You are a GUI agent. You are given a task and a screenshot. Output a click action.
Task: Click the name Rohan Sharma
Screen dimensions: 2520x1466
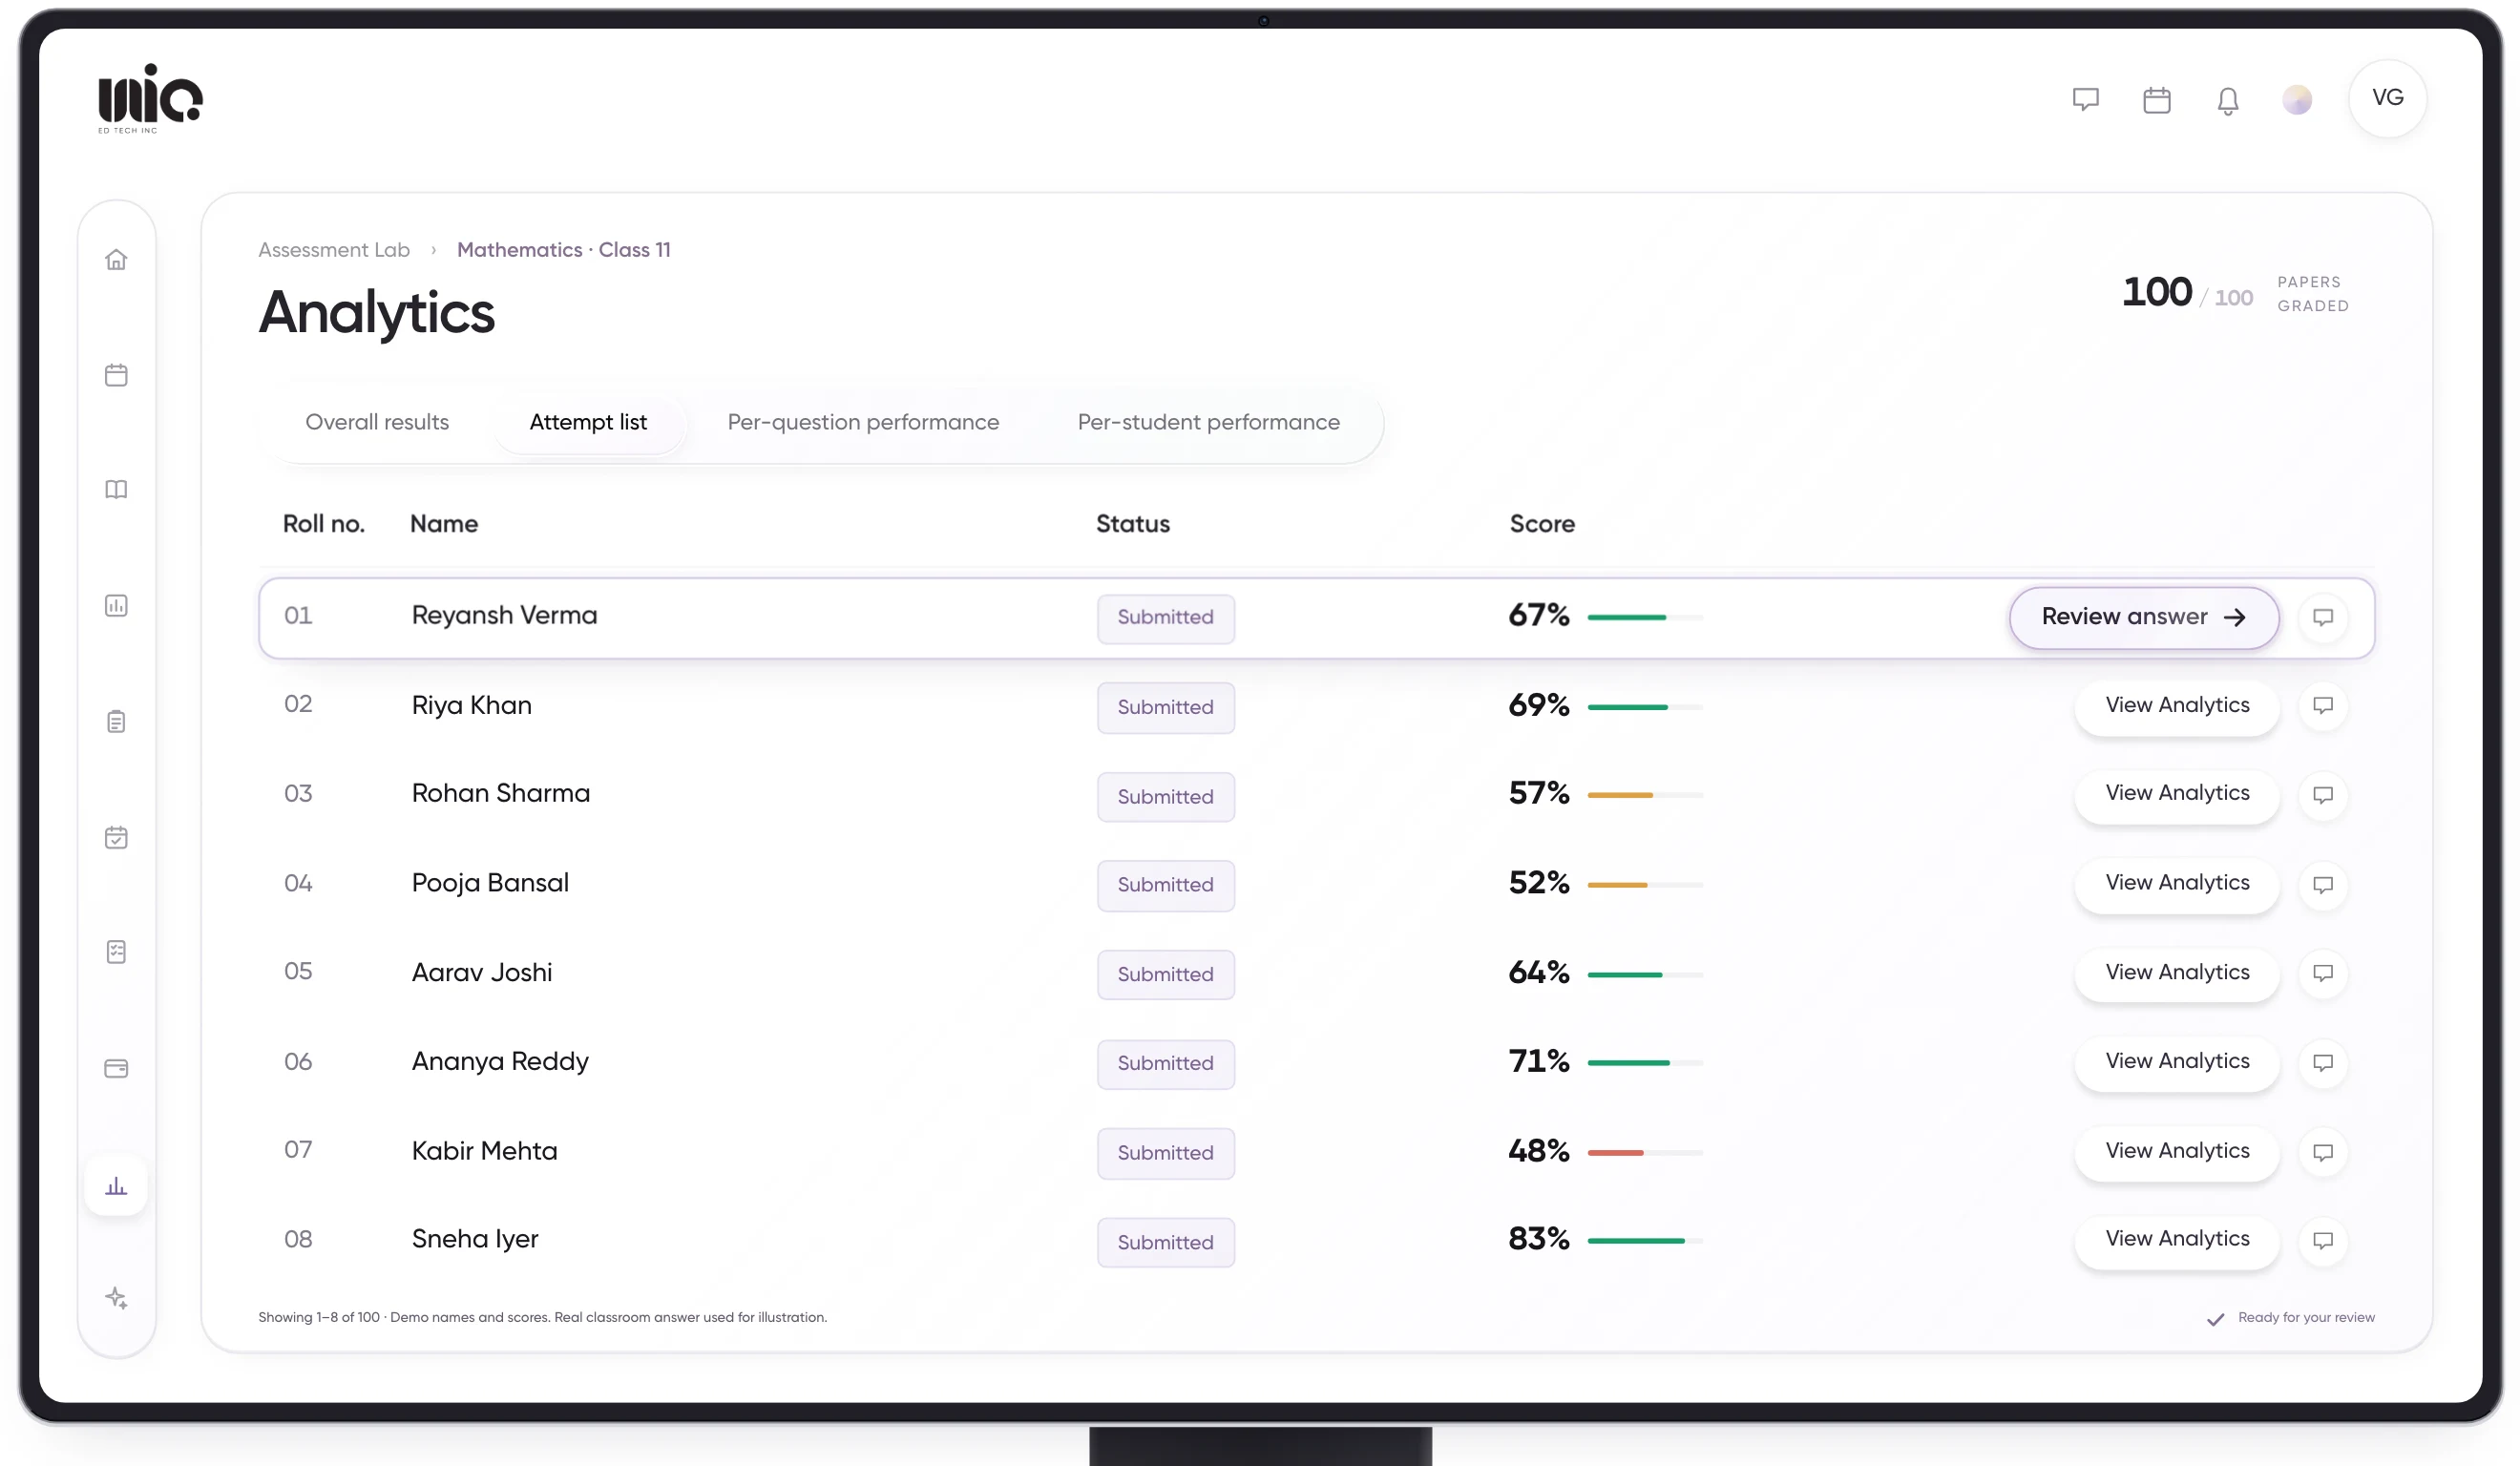[500, 794]
